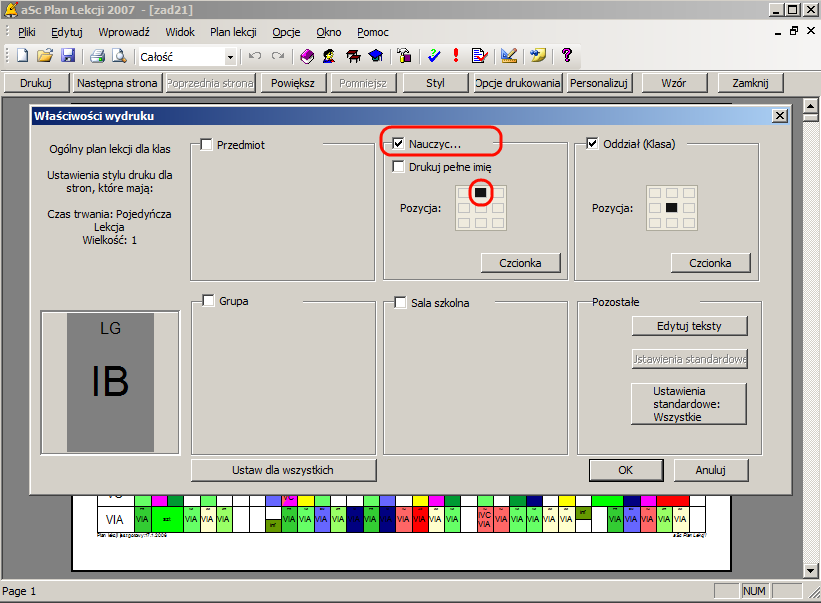
Task: Click the undo arrow icon
Action: point(255,55)
